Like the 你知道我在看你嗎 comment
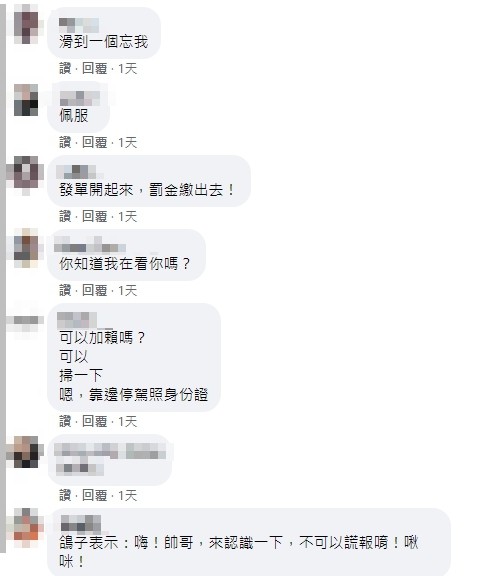 click(65, 291)
